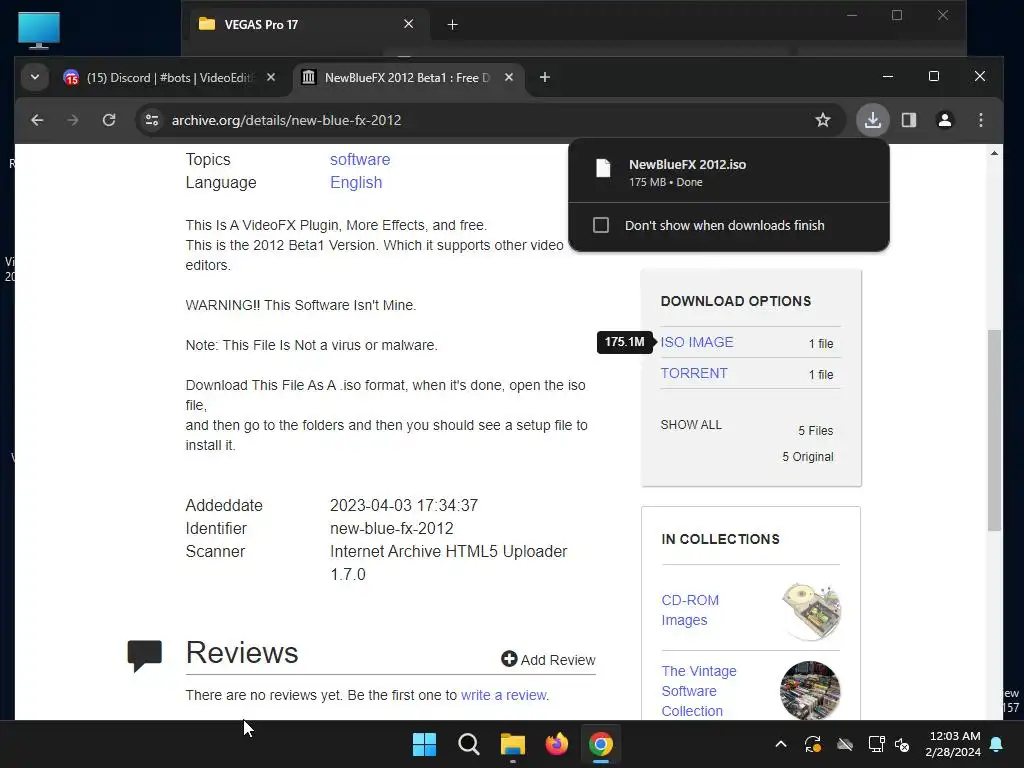
Task: Open the tab search dropdown arrow
Action: tap(35, 78)
